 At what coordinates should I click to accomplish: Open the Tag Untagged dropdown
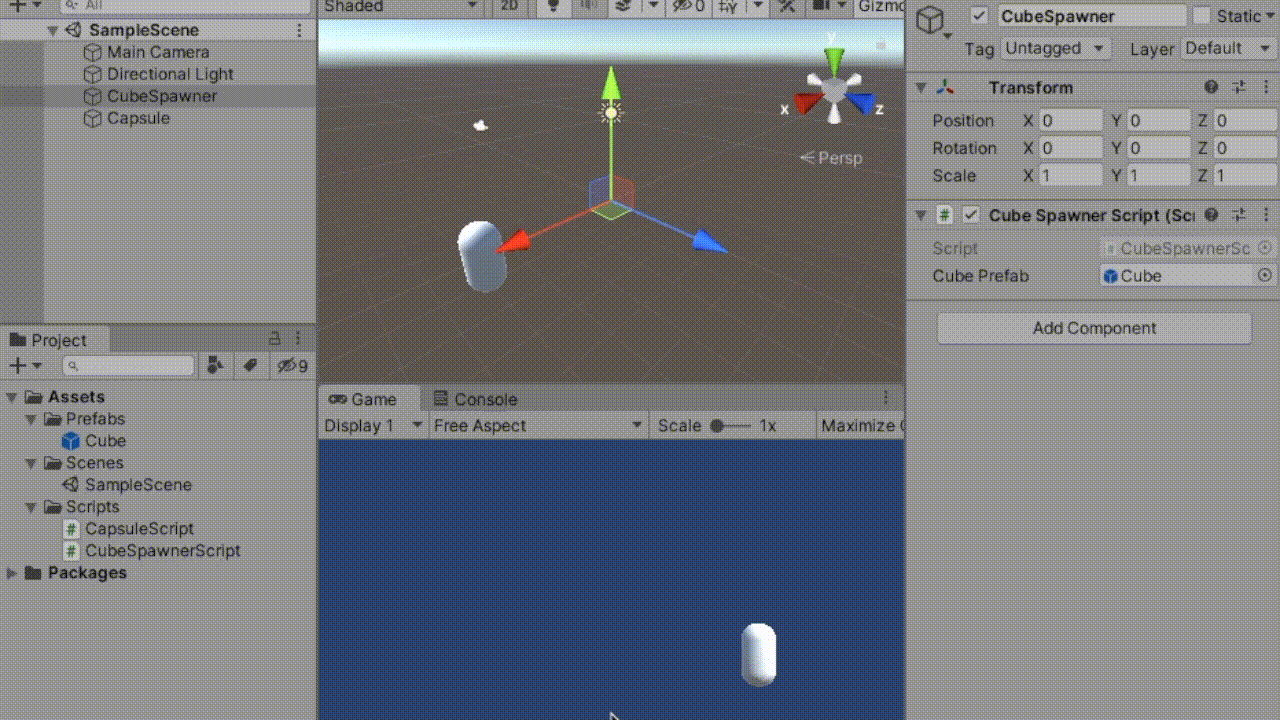[1056, 48]
